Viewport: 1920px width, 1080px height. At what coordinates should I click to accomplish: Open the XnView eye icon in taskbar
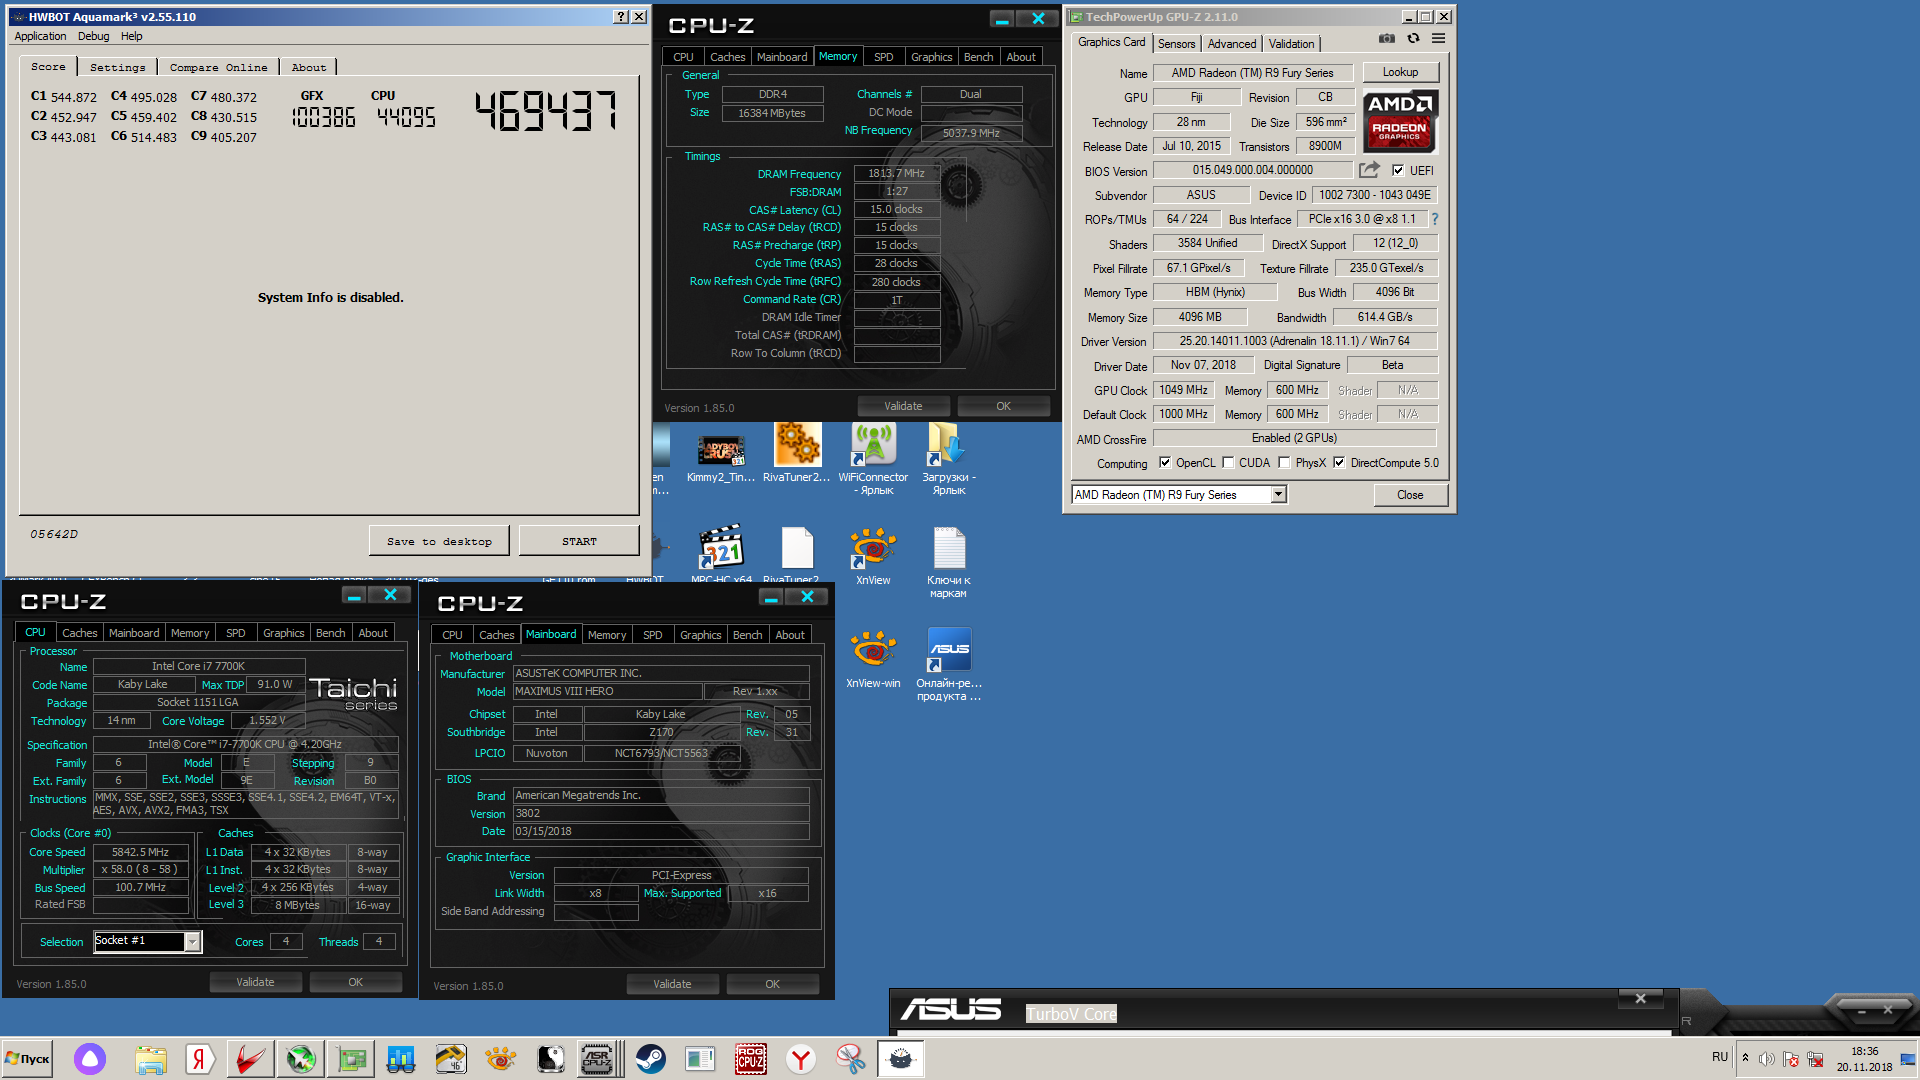(x=500, y=1059)
